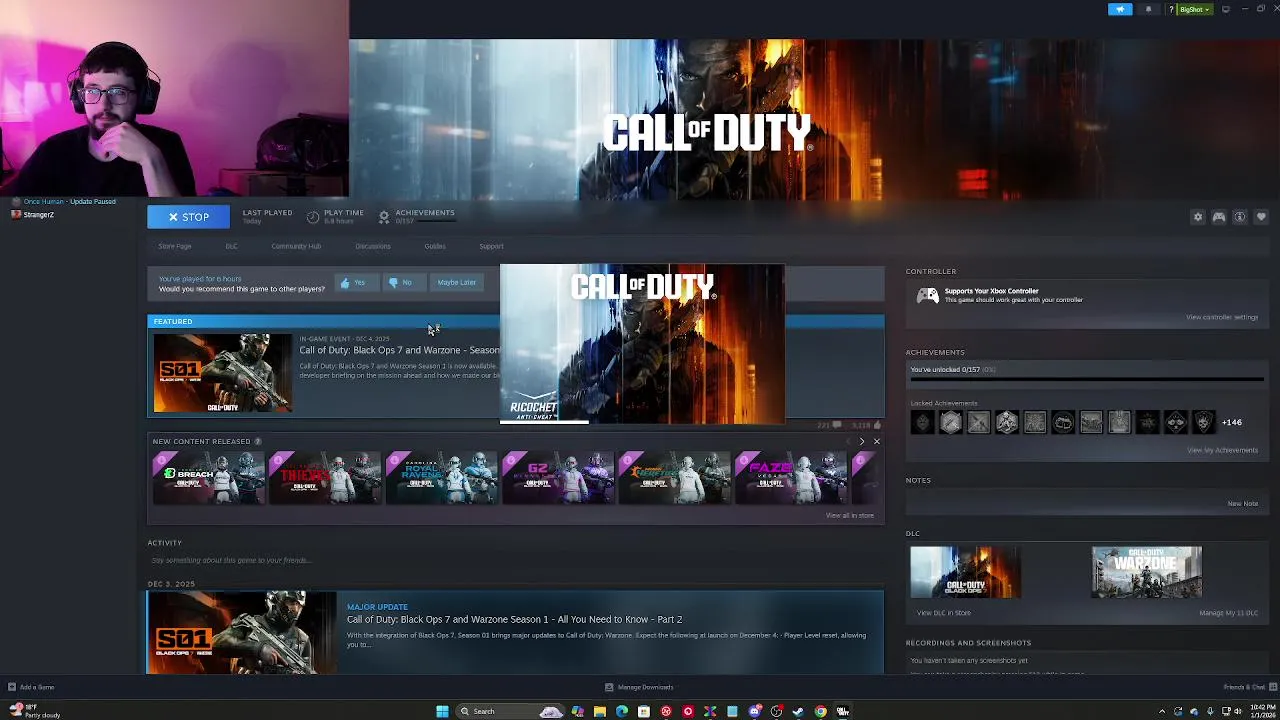Open Microsoft Edge from the taskbar
1280x720 pixels.
pos(622,711)
